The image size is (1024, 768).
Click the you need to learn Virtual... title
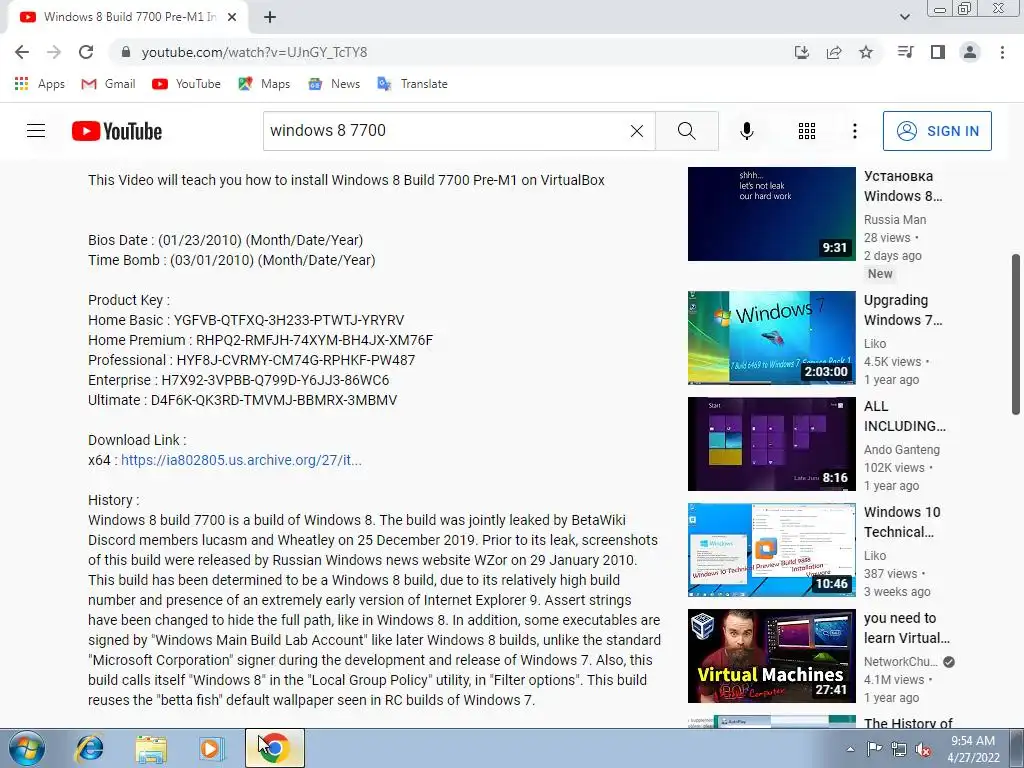click(x=906, y=628)
